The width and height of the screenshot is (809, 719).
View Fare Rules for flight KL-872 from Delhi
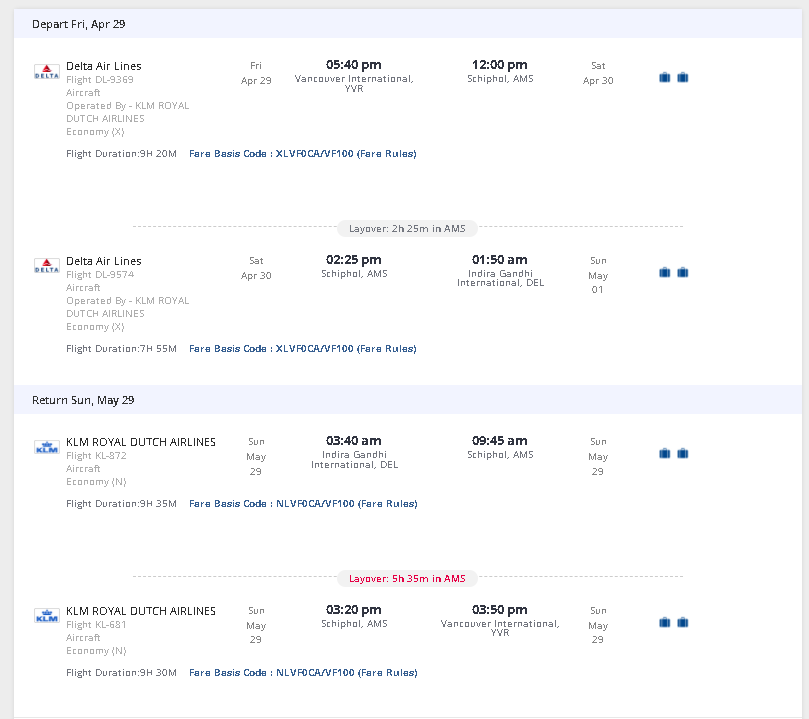point(387,504)
